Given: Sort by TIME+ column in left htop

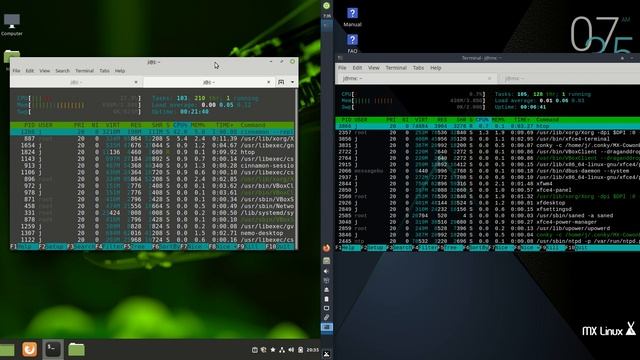Looking at the screenshot, I should coord(225,125).
